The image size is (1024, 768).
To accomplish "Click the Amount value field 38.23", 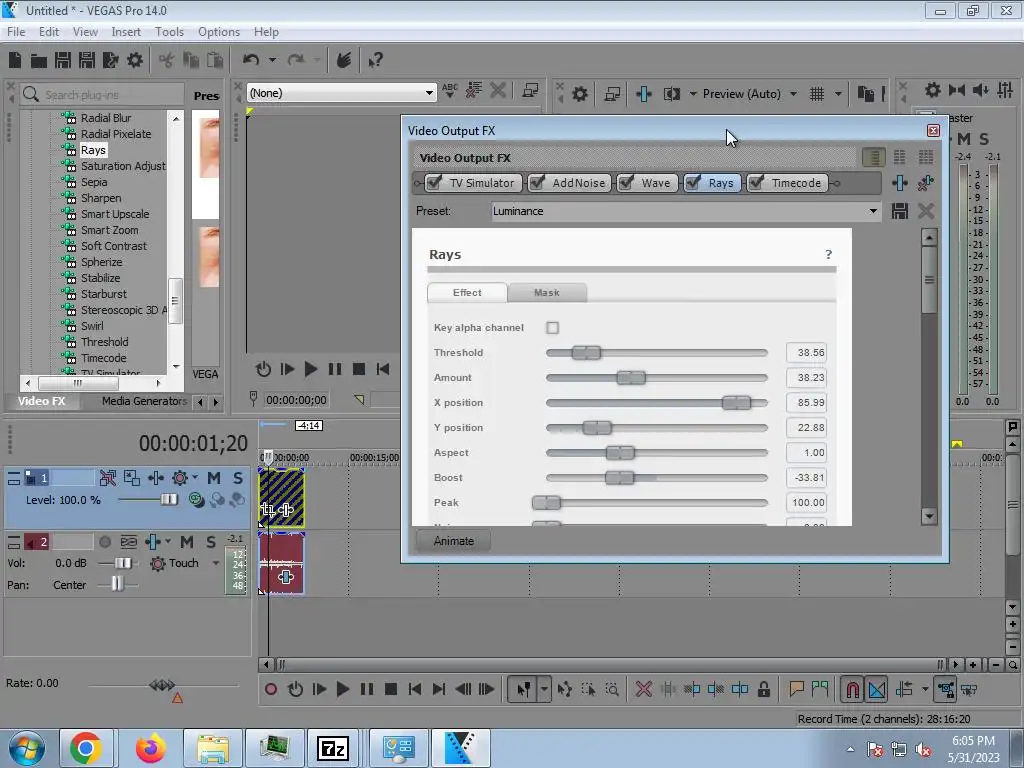I will (x=807, y=377).
